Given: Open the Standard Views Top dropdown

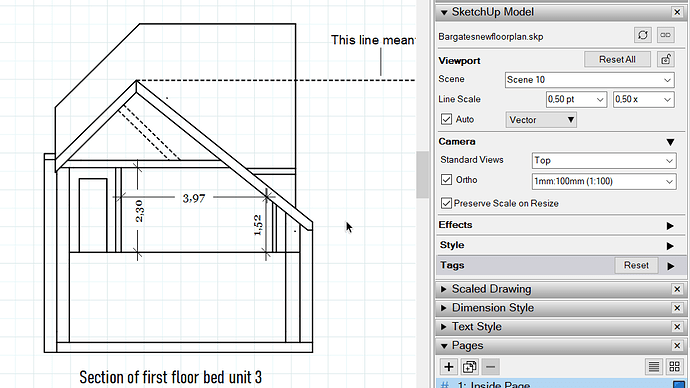Looking at the screenshot, I should [x=604, y=161].
